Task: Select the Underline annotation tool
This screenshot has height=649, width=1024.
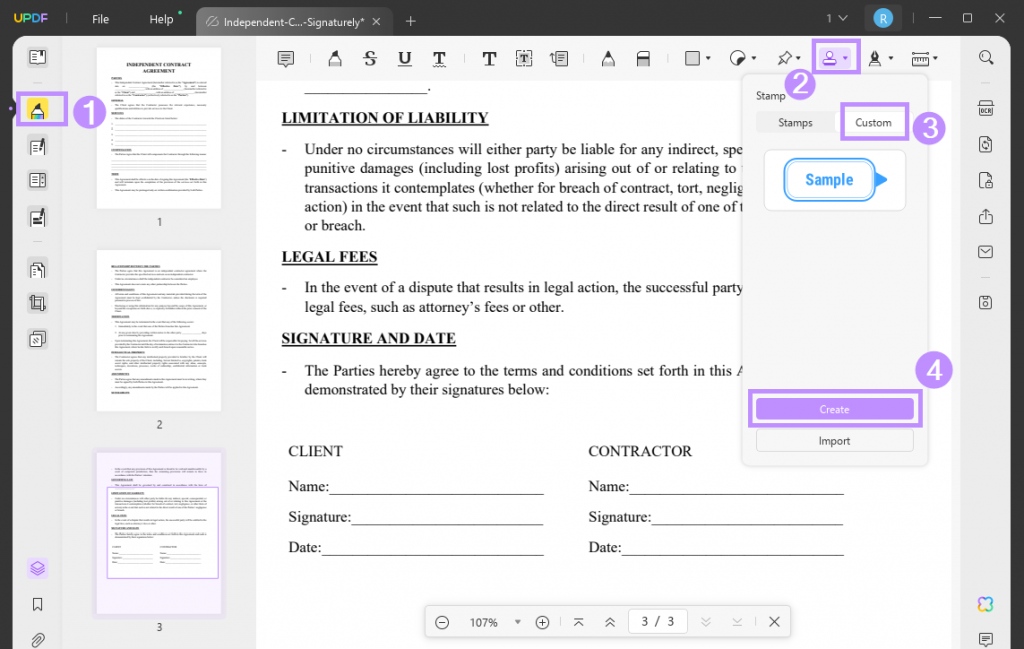Action: tap(404, 57)
